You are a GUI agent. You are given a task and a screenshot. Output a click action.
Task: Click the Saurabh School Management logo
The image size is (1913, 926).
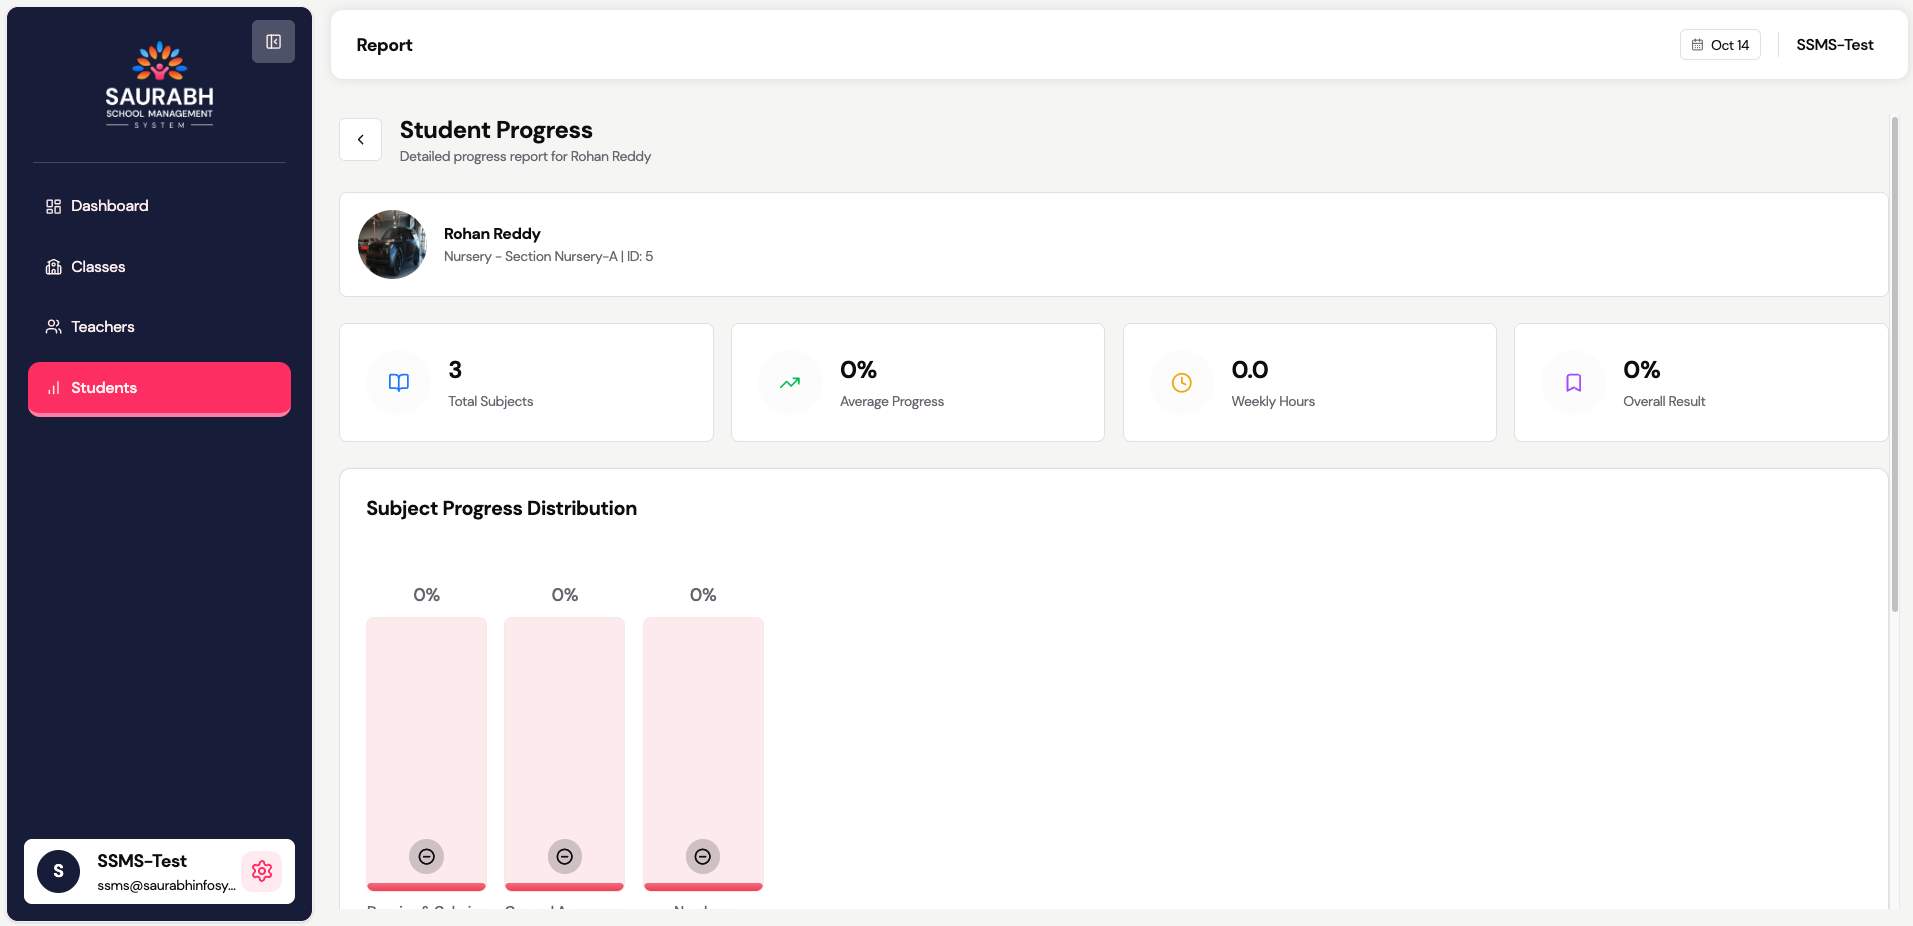[159, 85]
